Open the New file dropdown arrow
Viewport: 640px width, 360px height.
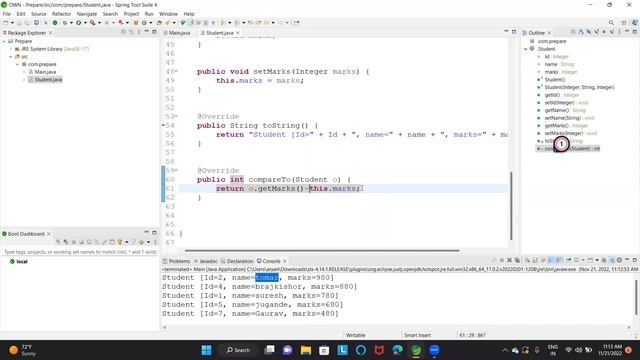[x=12, y=23]
